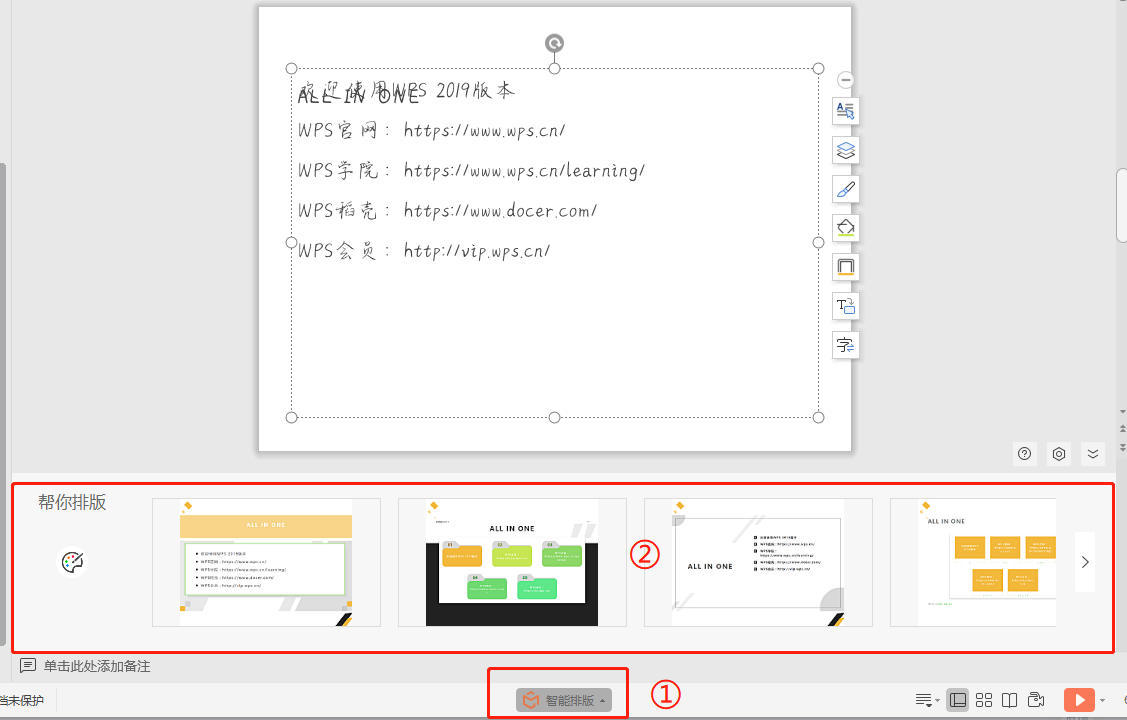
Task: Open the notes display dropdown in status bar
Action: coord(927,700)
